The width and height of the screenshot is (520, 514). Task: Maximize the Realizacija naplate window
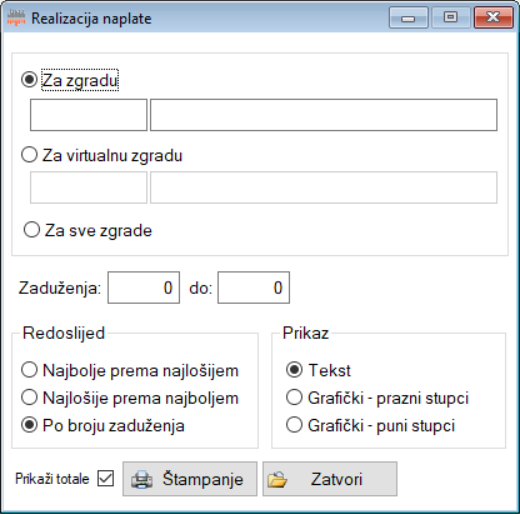(x=451, y=17)
